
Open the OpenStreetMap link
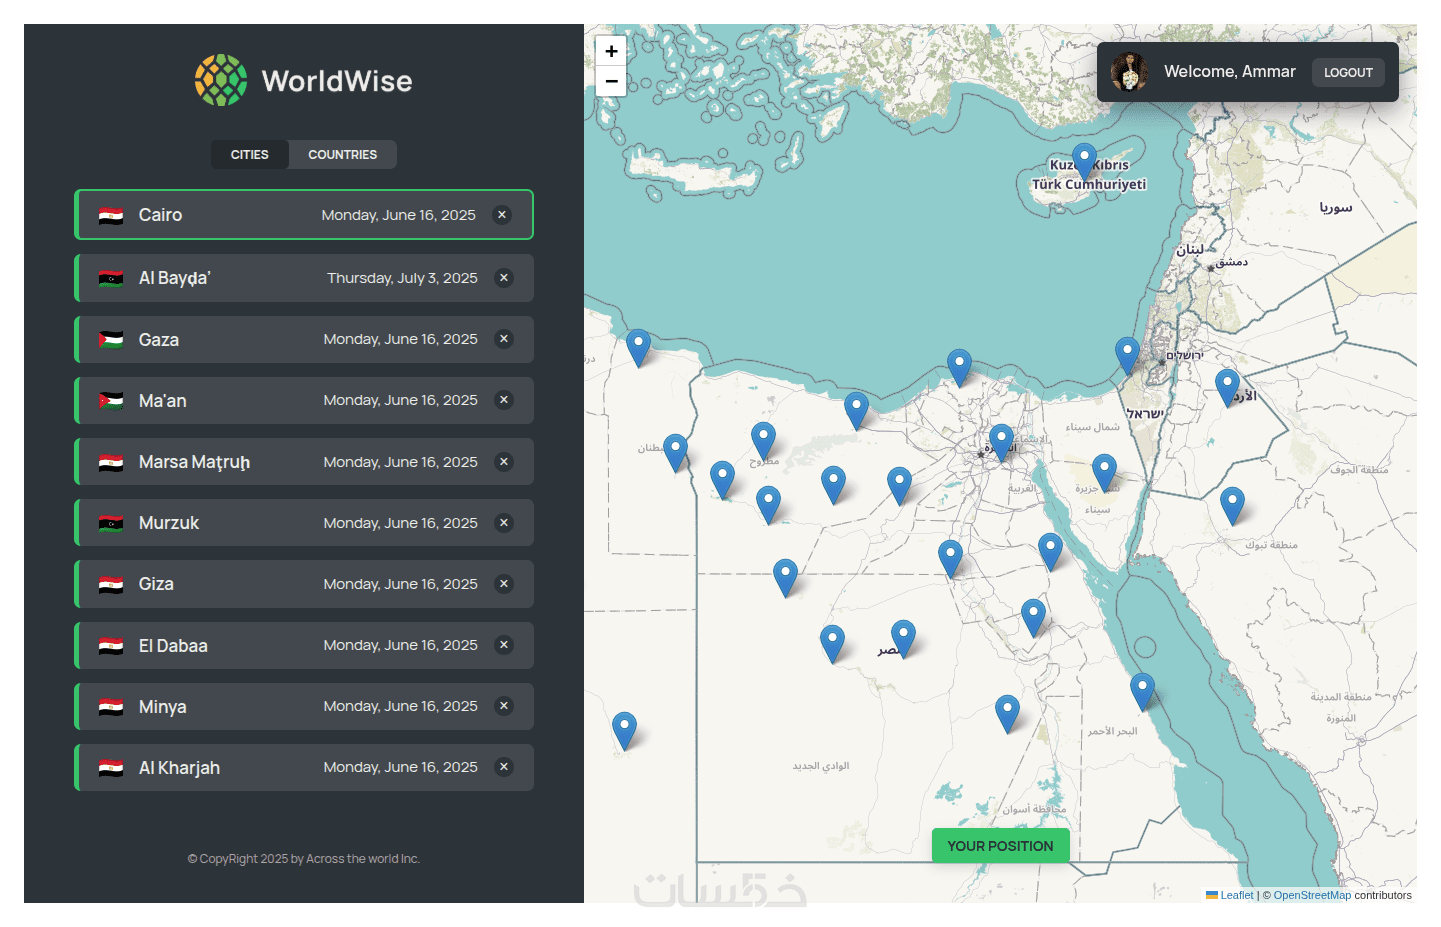click(x=1312, y=895)
